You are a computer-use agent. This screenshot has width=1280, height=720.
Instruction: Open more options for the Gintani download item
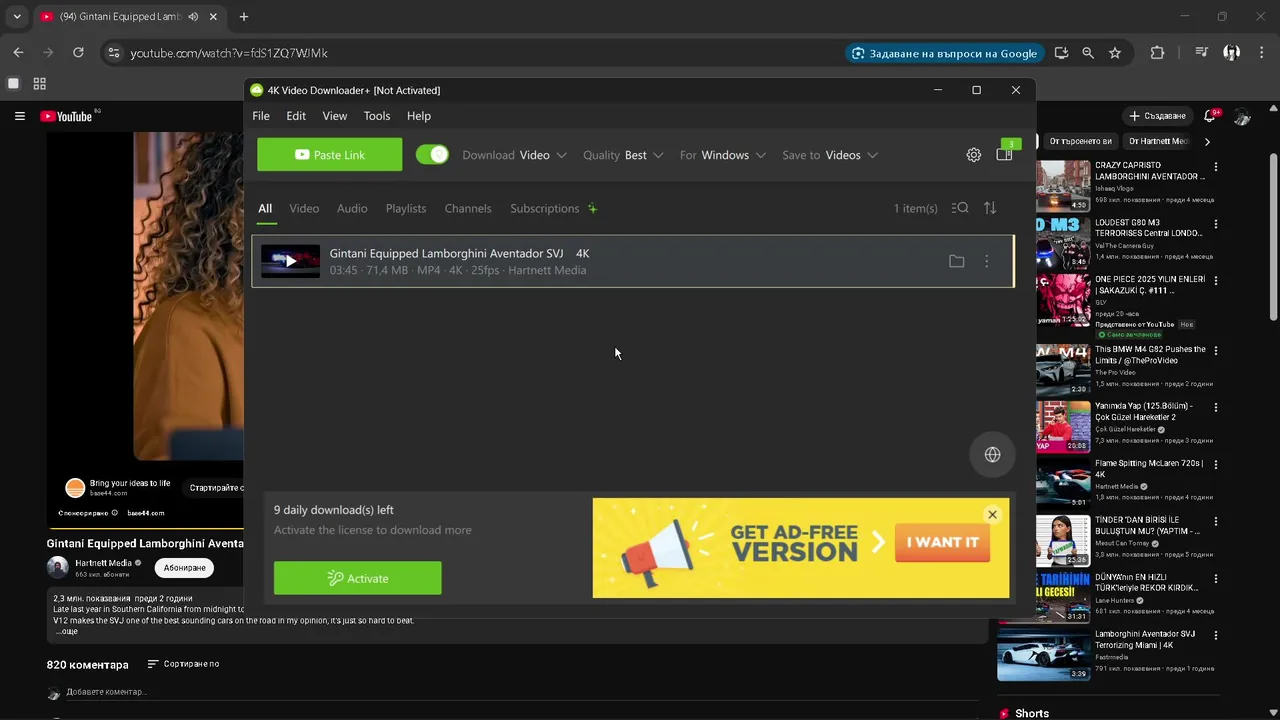pos(987,261)
